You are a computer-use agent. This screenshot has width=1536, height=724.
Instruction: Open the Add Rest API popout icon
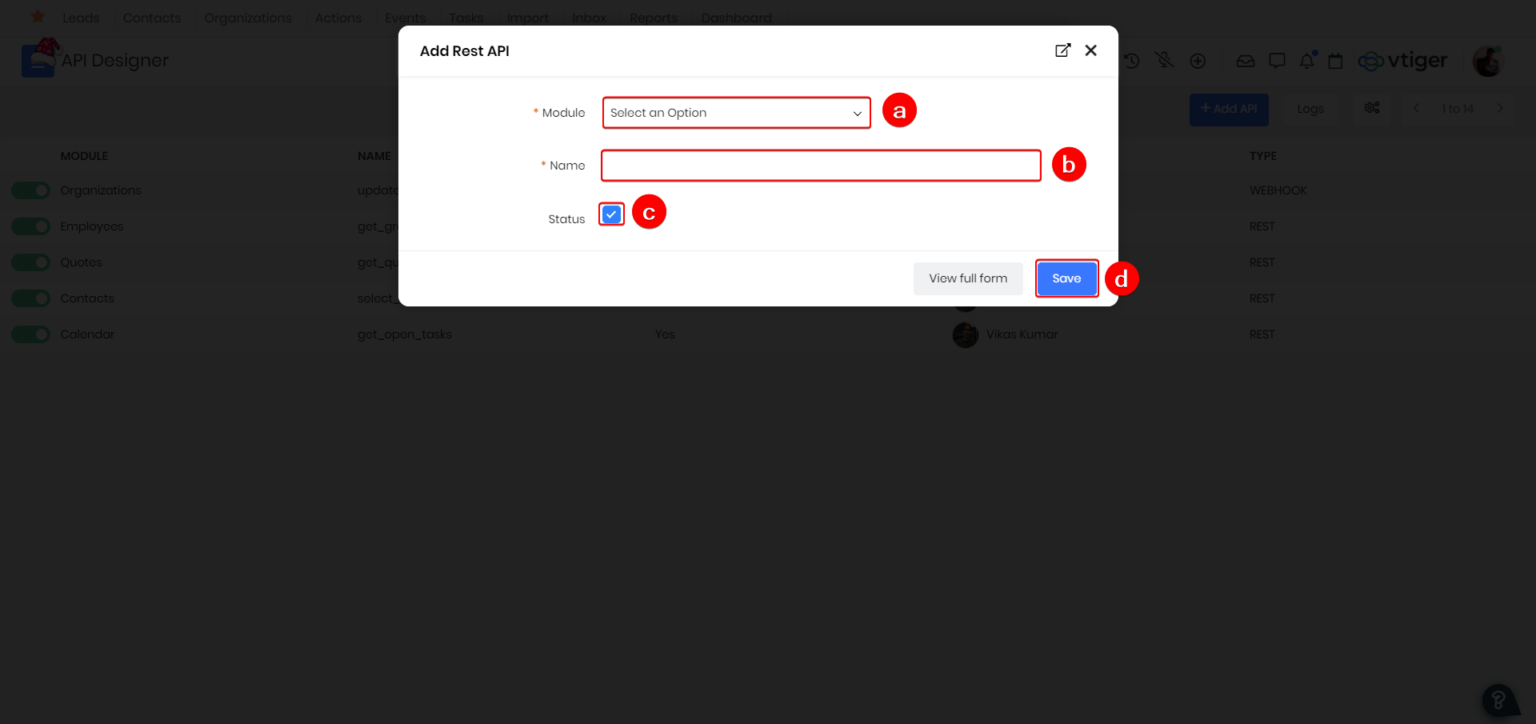pos(1063,49)
